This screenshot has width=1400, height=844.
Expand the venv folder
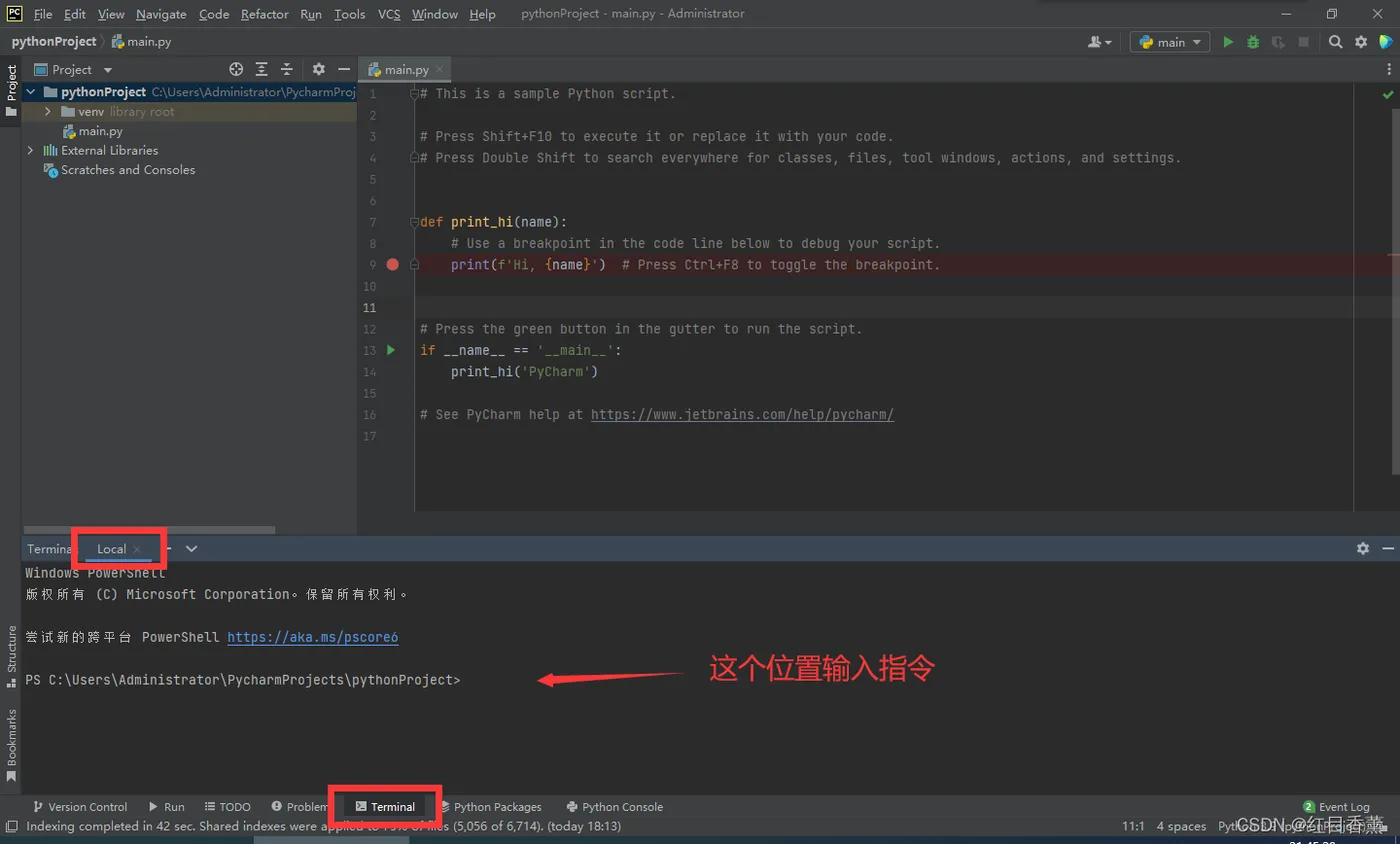(47, 112)
